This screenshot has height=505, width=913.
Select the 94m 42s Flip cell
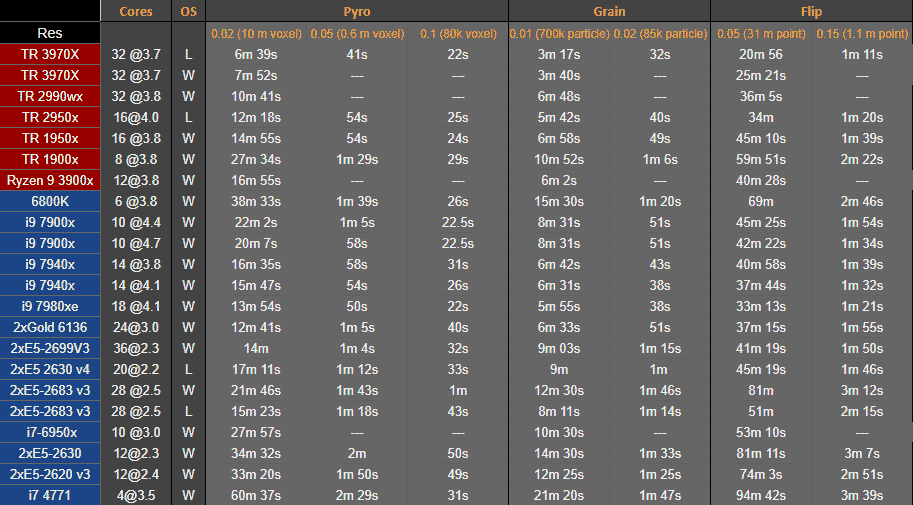761,495
